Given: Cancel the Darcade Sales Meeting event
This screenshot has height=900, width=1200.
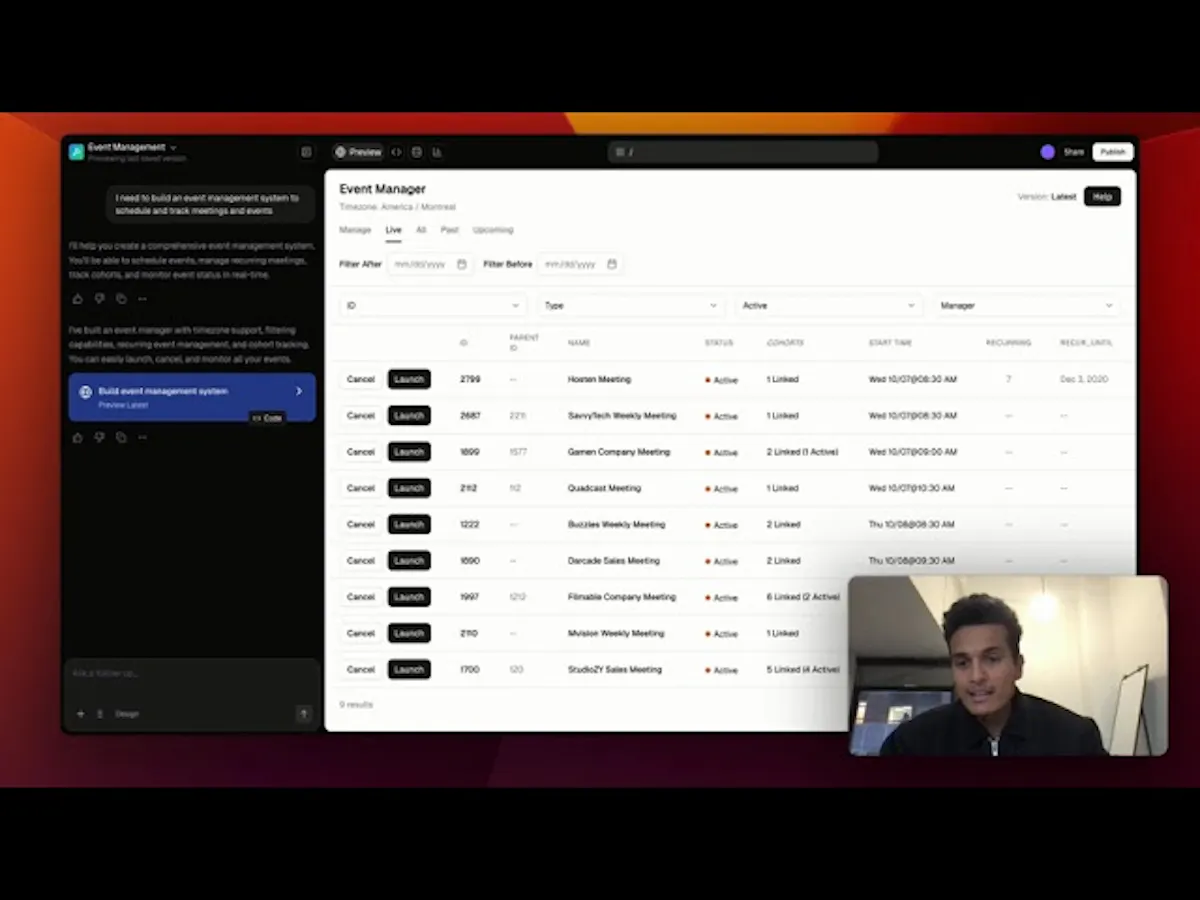Looking at the screenshot, I should (361, 561).
